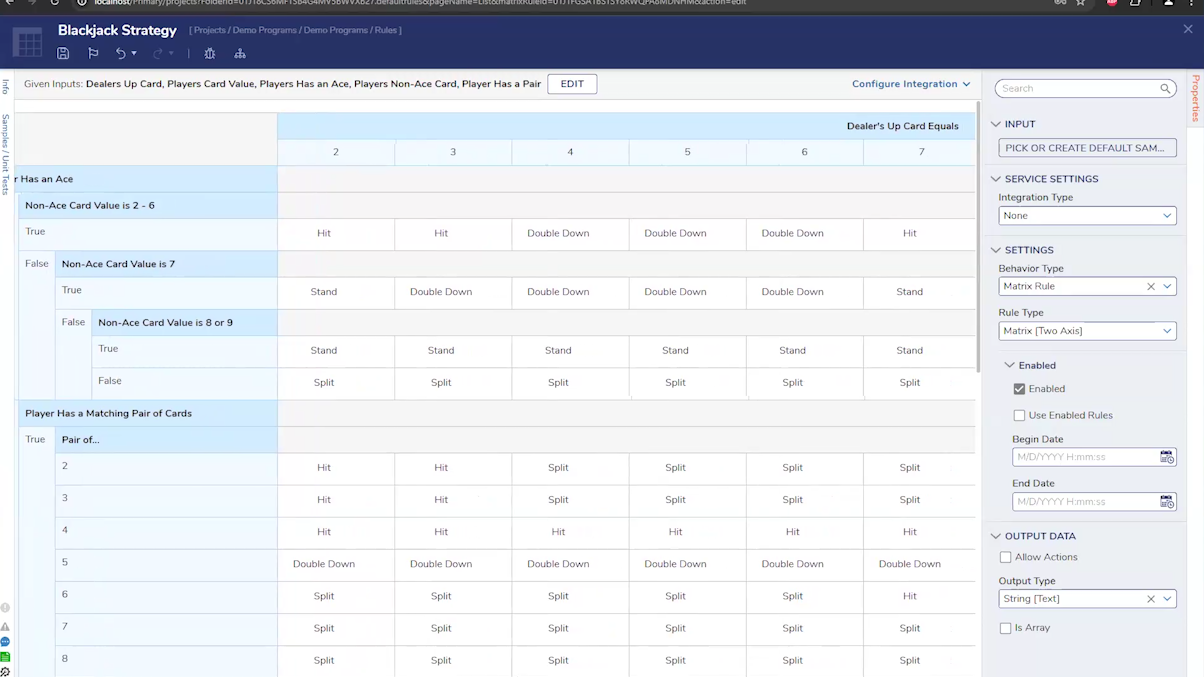Click the Save icon in toolbar

click(x=63, y=54)
